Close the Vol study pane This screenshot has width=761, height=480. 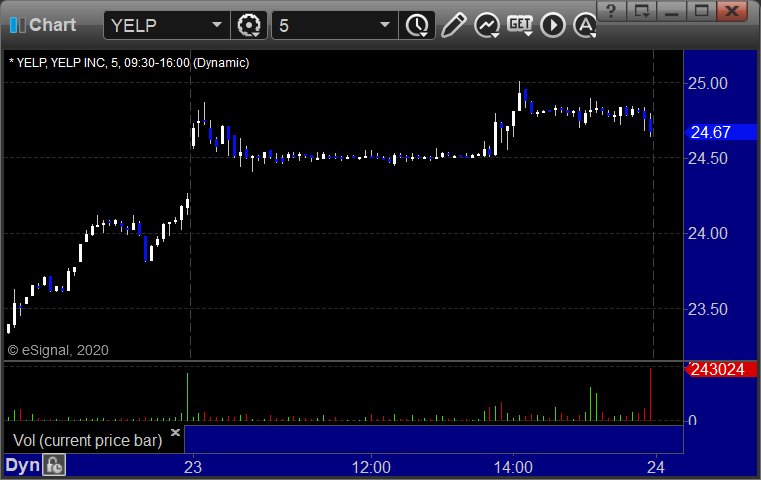[x=175, y=432]
